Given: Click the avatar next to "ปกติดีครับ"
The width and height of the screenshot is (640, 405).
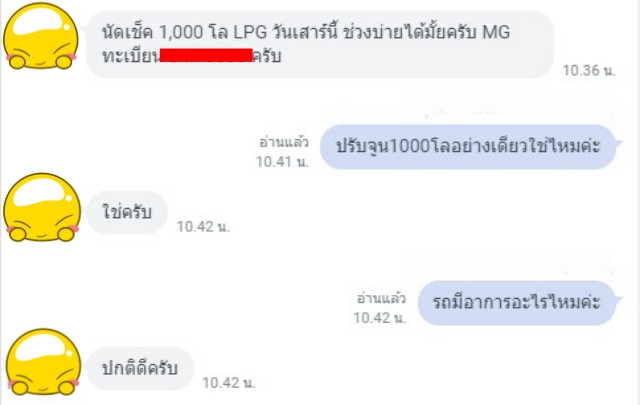Looking at the screenshot, I should coord(42,363).
